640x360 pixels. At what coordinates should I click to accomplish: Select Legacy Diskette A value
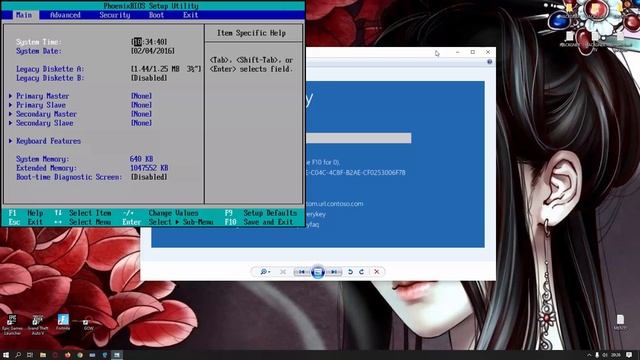click(x=166, y=69)
